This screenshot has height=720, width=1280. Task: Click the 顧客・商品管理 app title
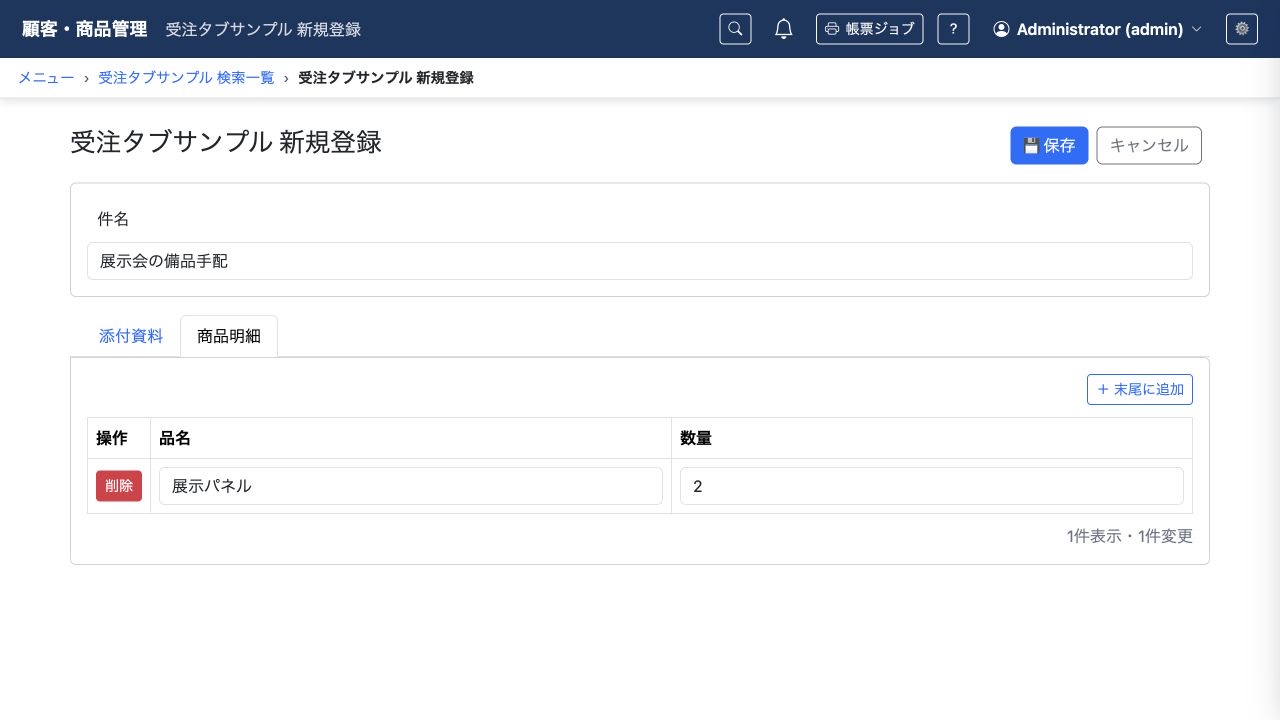pyautogui.click(x=85, y=29)
